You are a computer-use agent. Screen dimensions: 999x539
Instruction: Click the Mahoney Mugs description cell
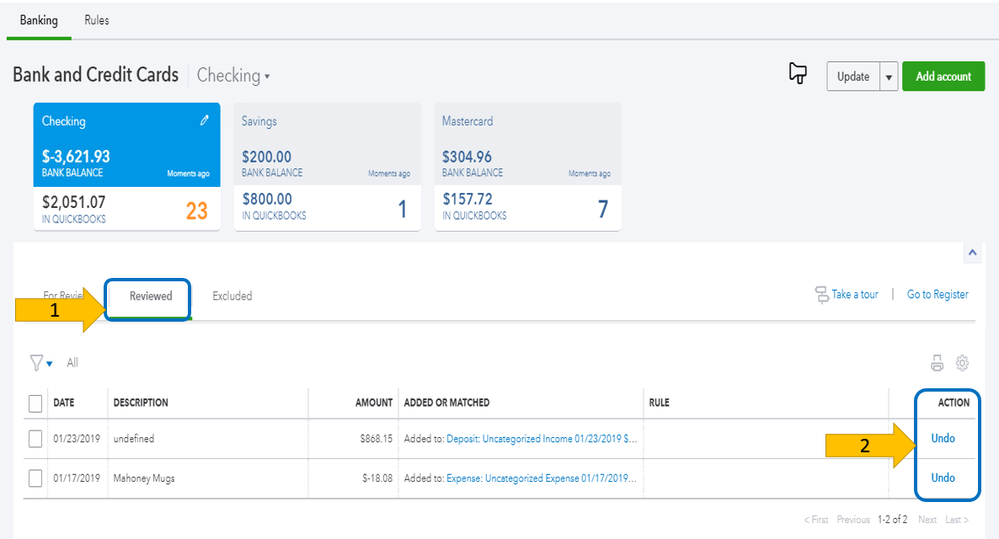point(144,478)
